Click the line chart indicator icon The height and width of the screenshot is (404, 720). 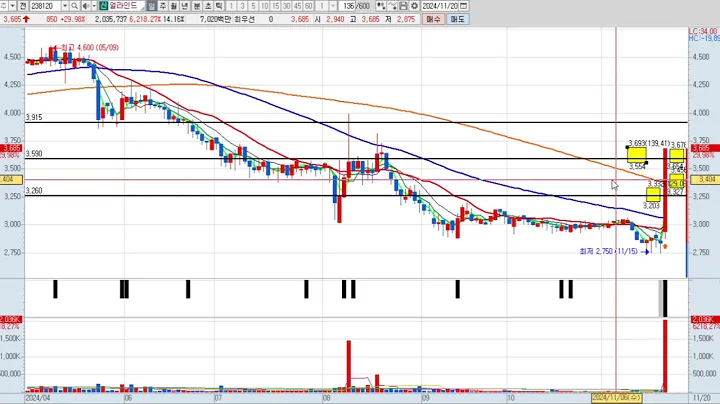tap(392, 6)
